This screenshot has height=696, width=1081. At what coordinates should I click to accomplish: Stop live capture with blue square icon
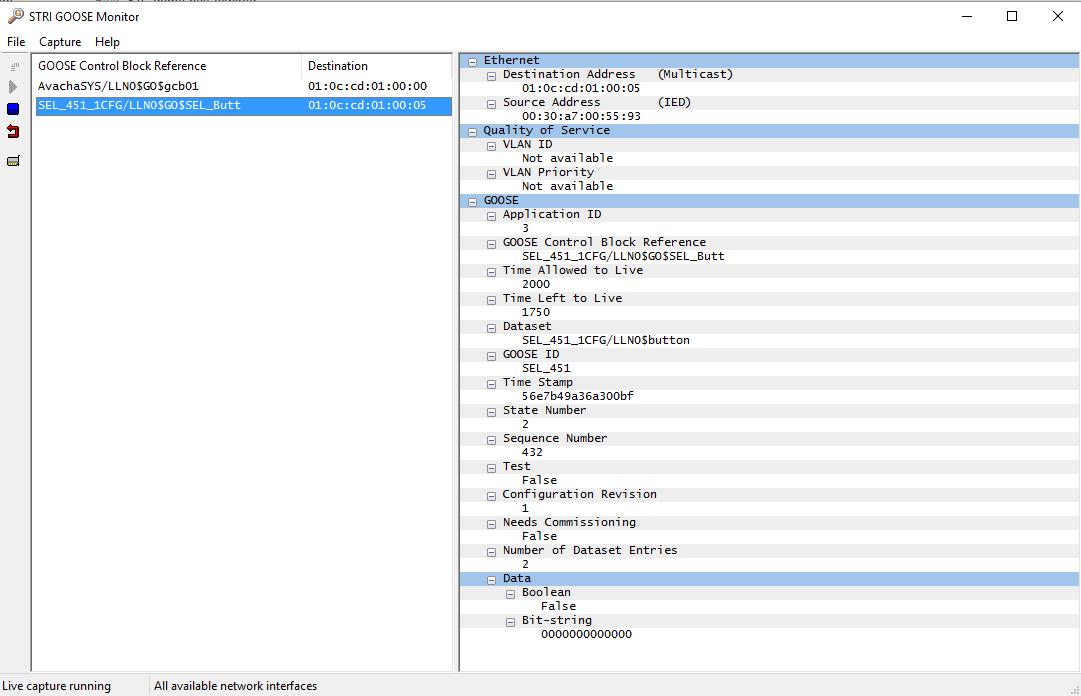pos(13,109)
